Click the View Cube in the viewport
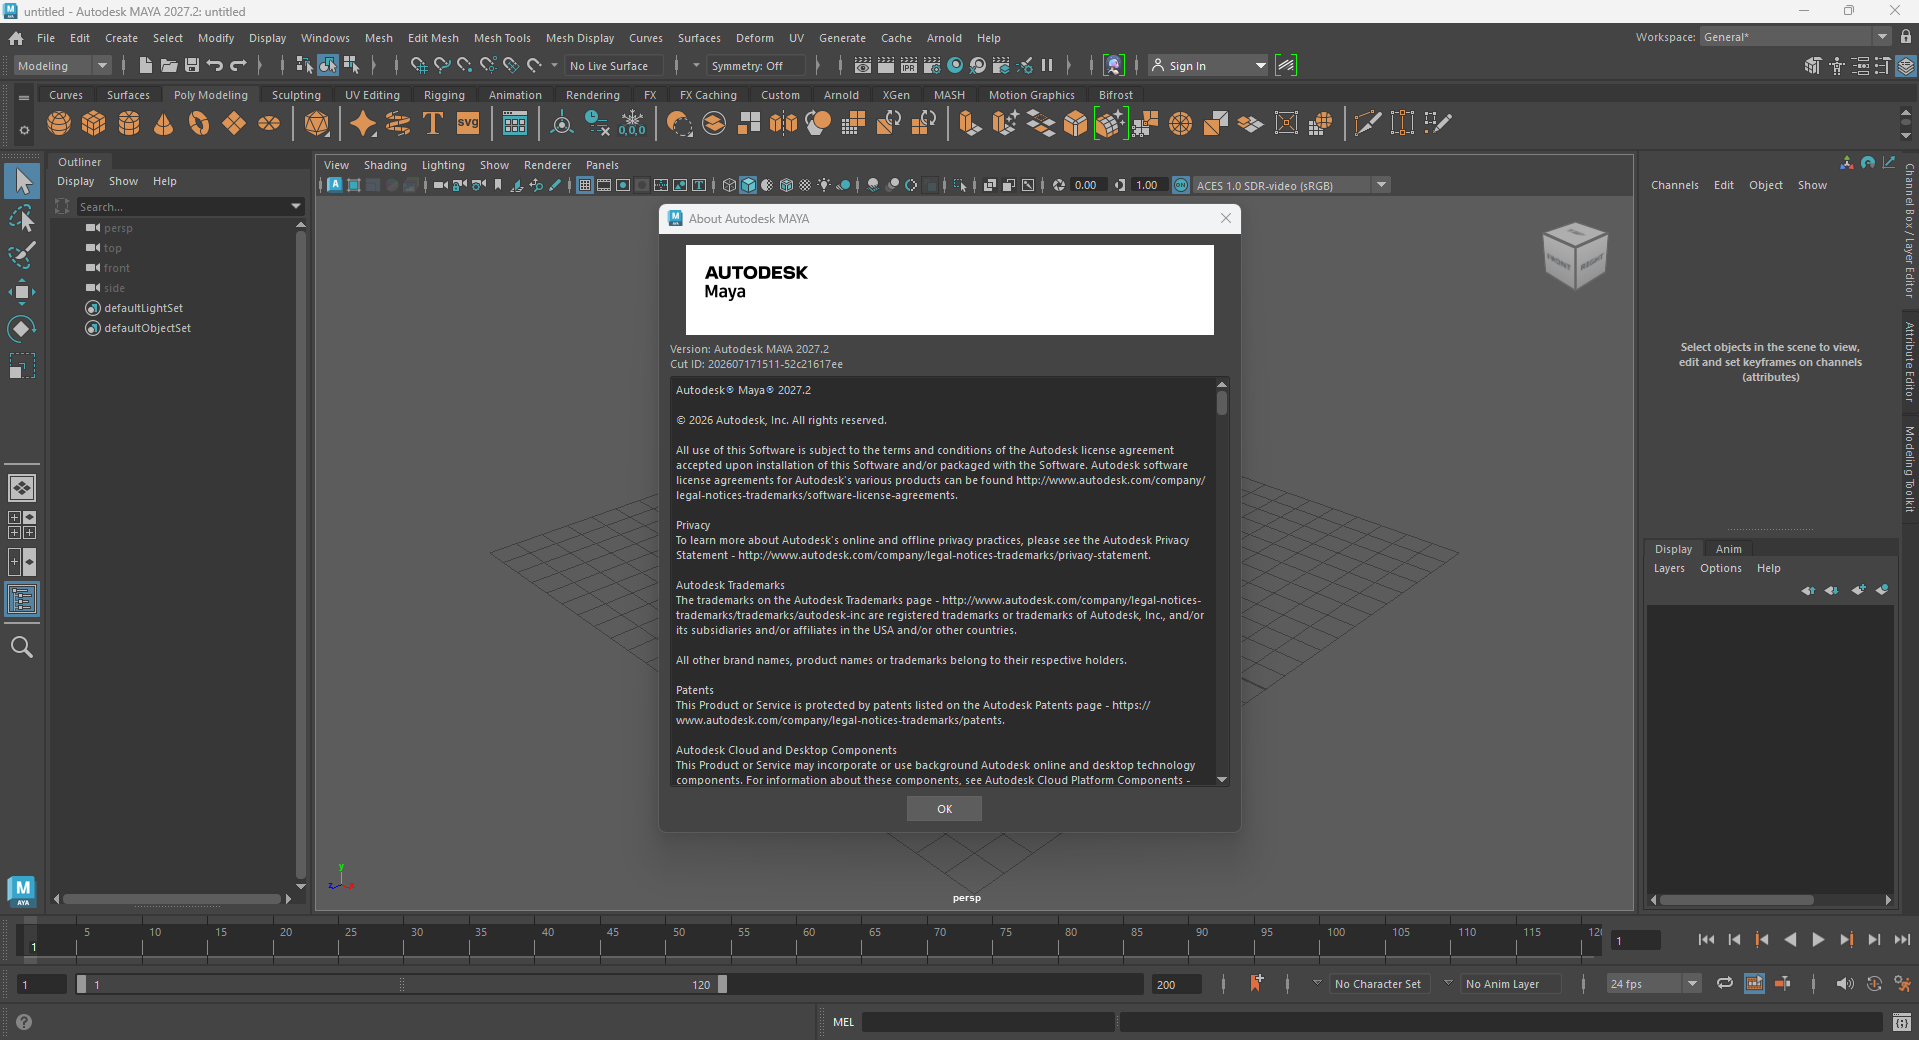 click(x=1575, y=255)
